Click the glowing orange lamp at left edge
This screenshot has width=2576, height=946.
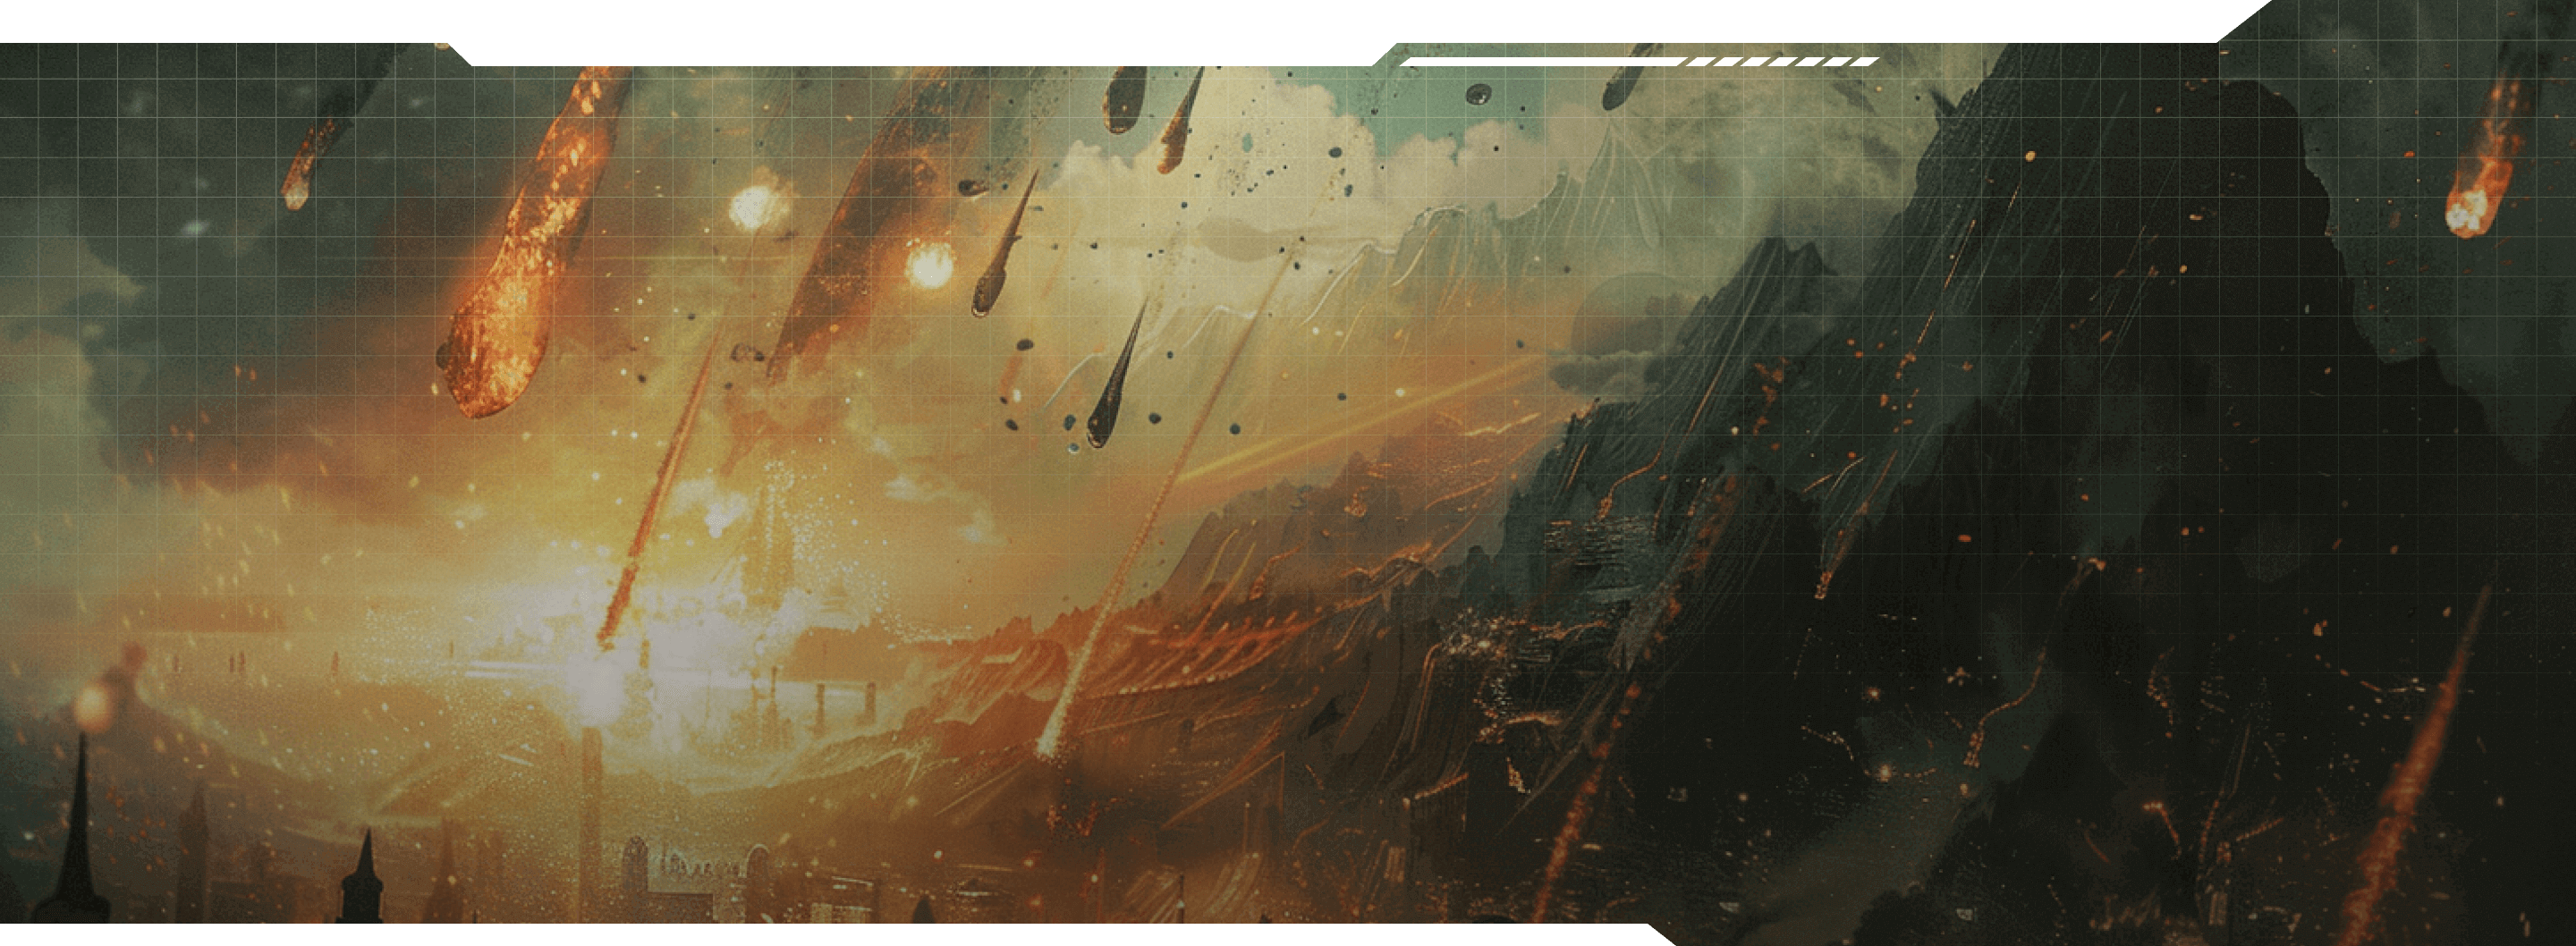point(95,705)
